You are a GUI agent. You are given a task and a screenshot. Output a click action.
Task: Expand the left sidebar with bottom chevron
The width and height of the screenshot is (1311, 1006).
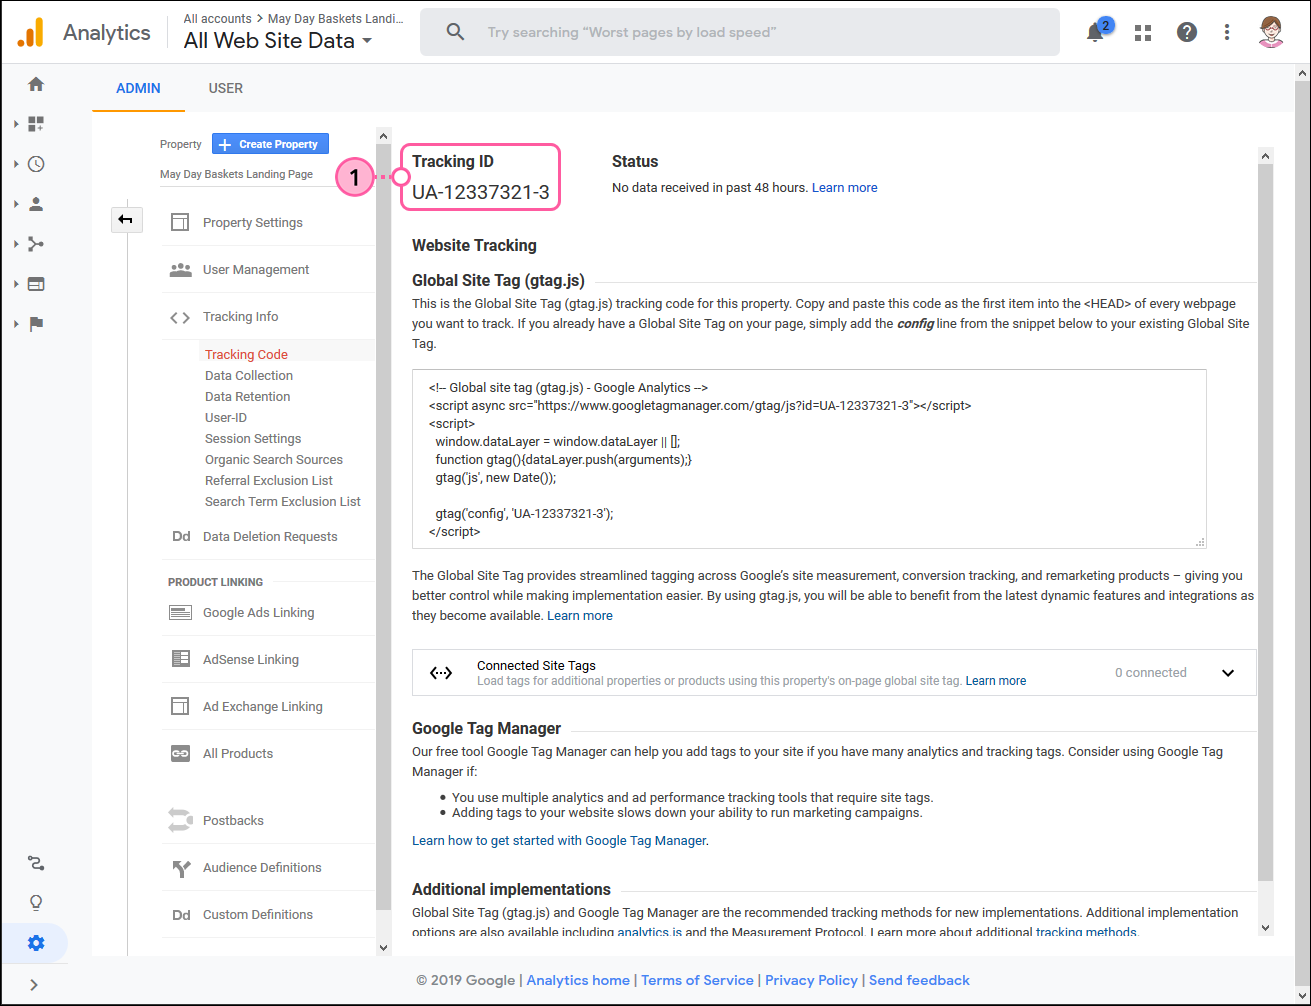coord(34,985)
